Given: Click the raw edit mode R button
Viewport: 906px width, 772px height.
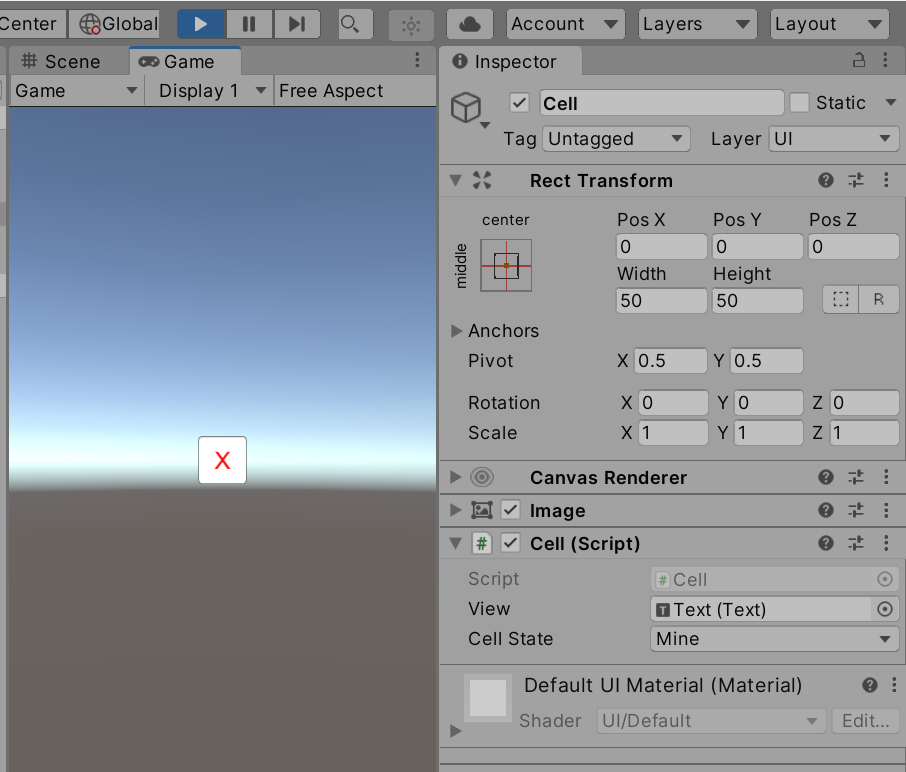Looking at the screenshot, I should [878, 300].
